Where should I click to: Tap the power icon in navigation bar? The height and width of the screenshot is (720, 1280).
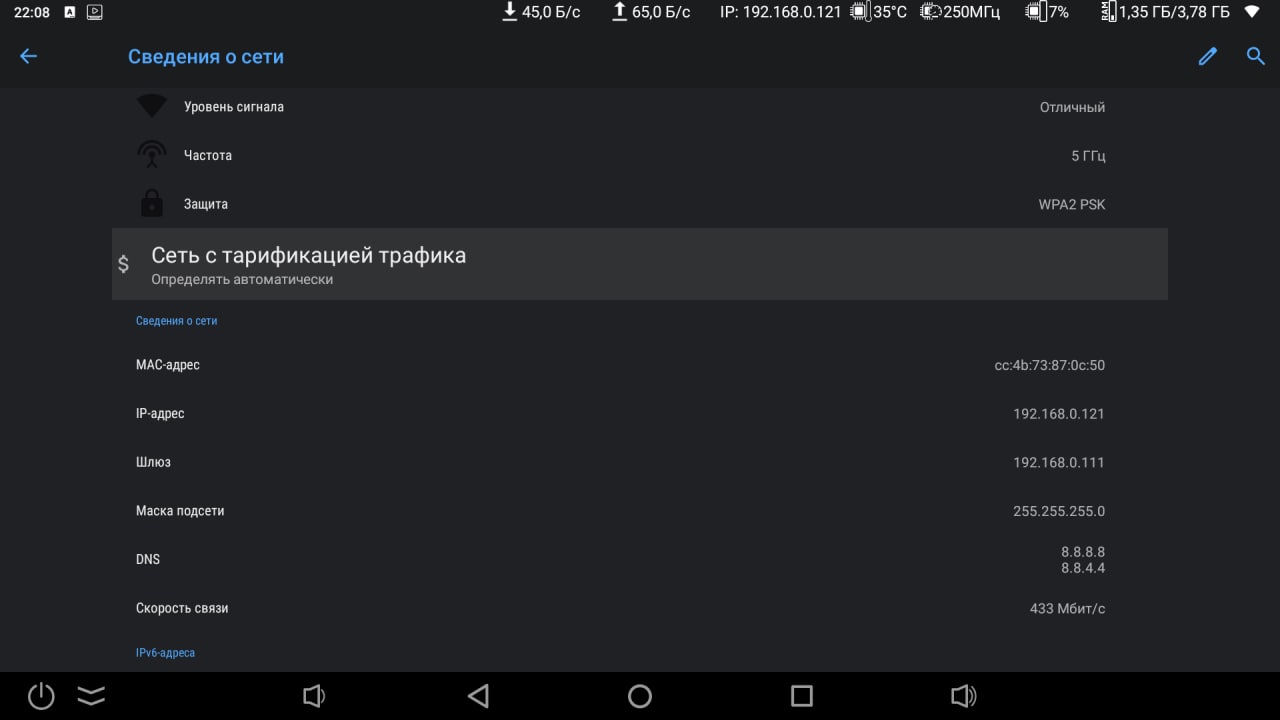pos(41,696)
